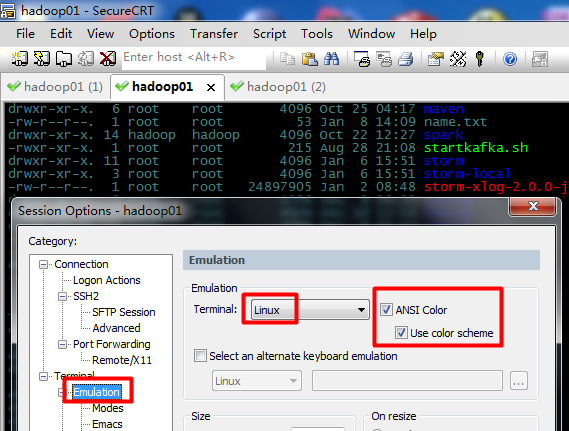569x431 pixels.
Task: Click the Print Selection icon
Action: click(384, 59)
